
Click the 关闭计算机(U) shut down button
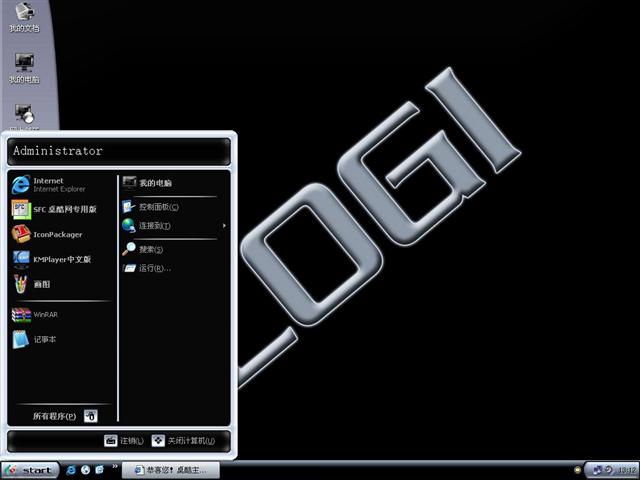click(x=183, y=441)
